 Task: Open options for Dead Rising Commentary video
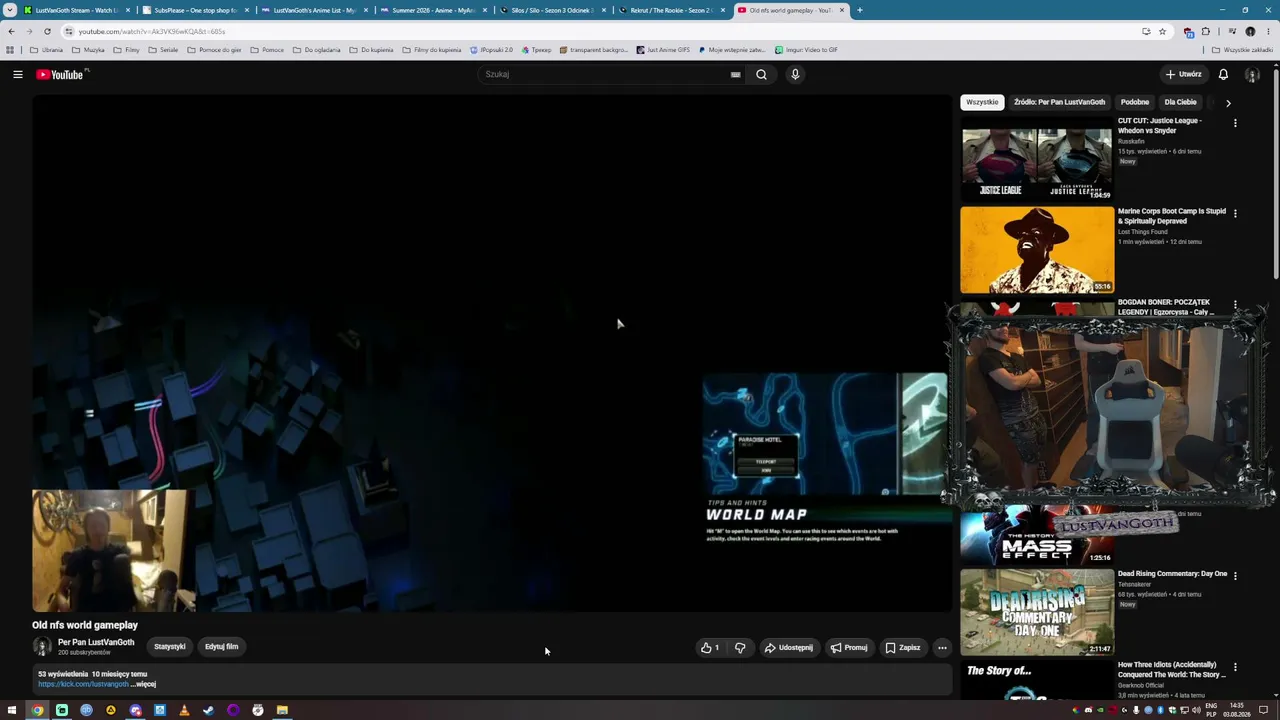click(1235, 576)
